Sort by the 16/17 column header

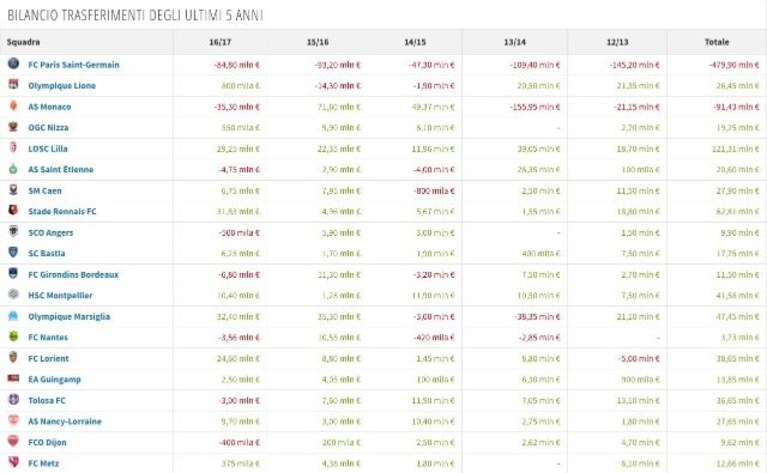pyautogui.click(x=220, y=42)
